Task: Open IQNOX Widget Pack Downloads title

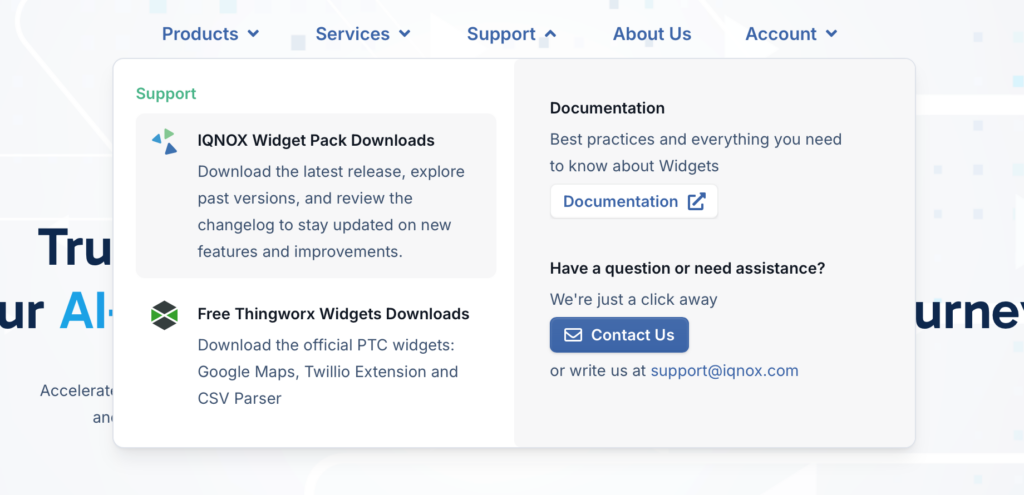Action: (316, 140)
